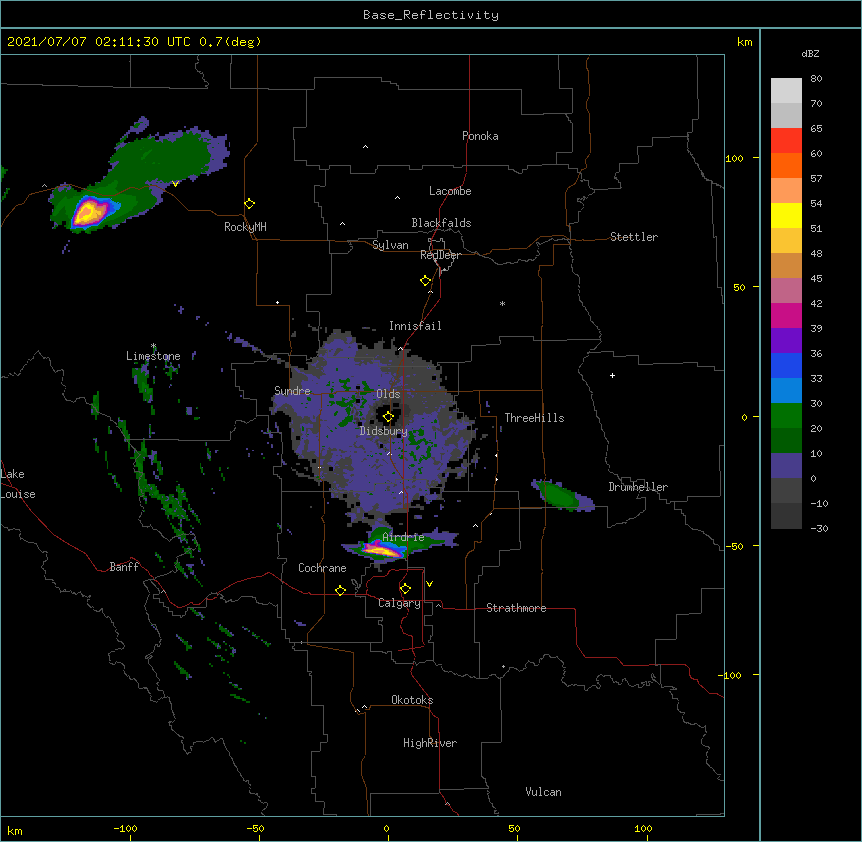Viewport: 862px width, 842px height.
Task: Click the km unit label at top right
Action: tap(745, 42)
